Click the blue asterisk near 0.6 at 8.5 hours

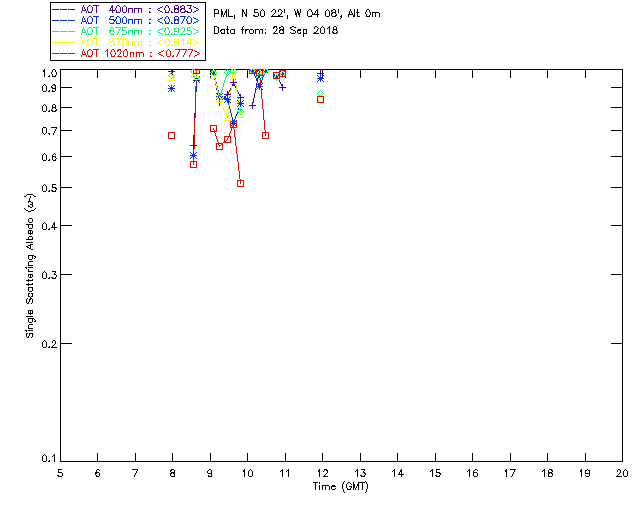click(x=193, y=156)
